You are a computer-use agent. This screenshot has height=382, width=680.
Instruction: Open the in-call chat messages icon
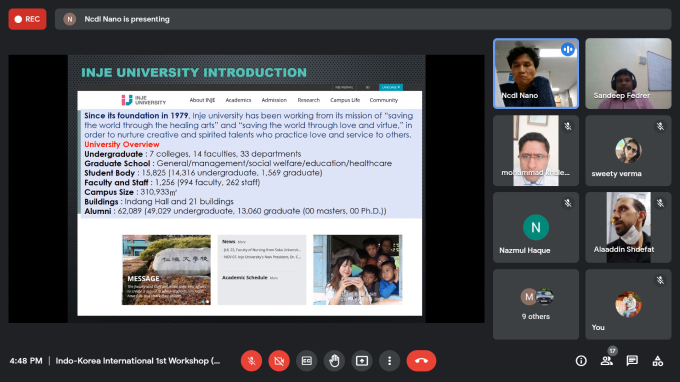tap(632, 361)
